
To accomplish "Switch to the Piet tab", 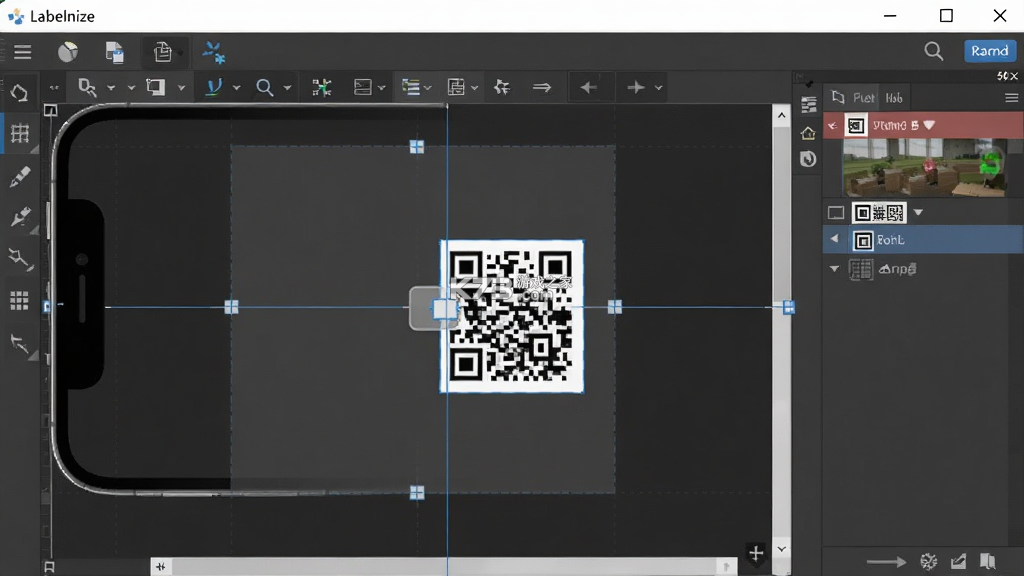I will [863, 98].
